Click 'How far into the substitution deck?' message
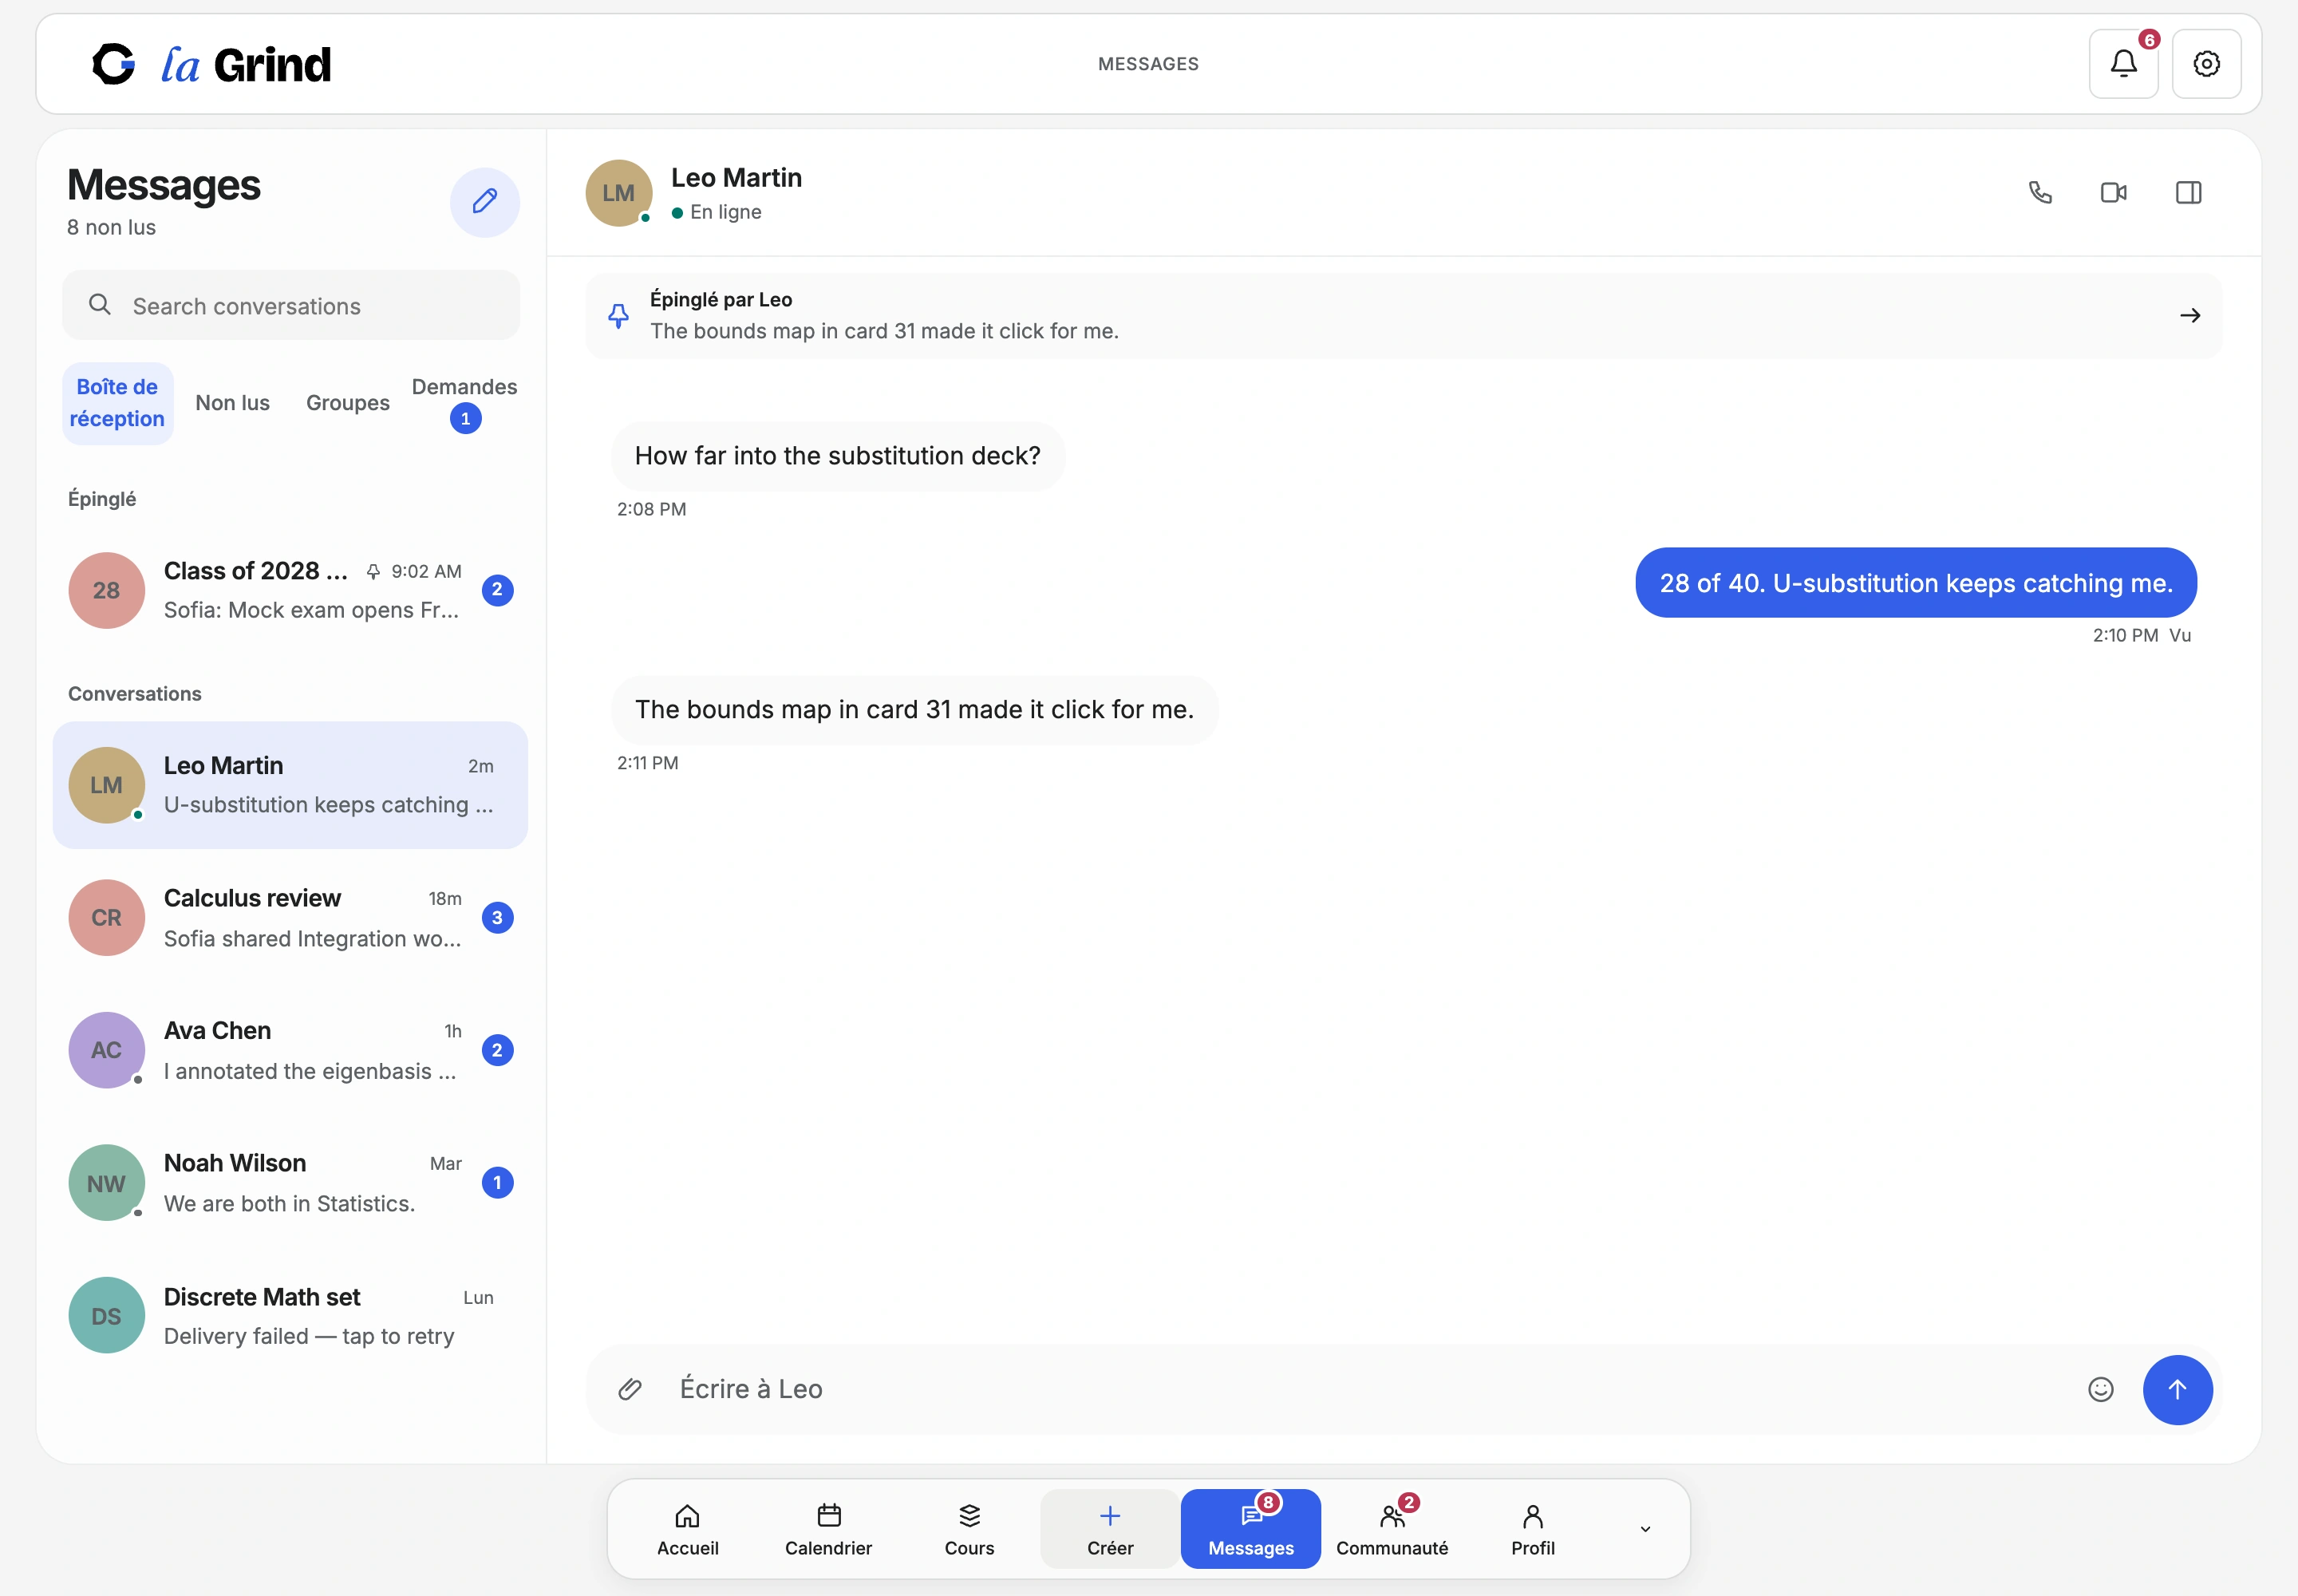Image resolution: width=2298 pixels, height=1596 pixels. point(838,456)
